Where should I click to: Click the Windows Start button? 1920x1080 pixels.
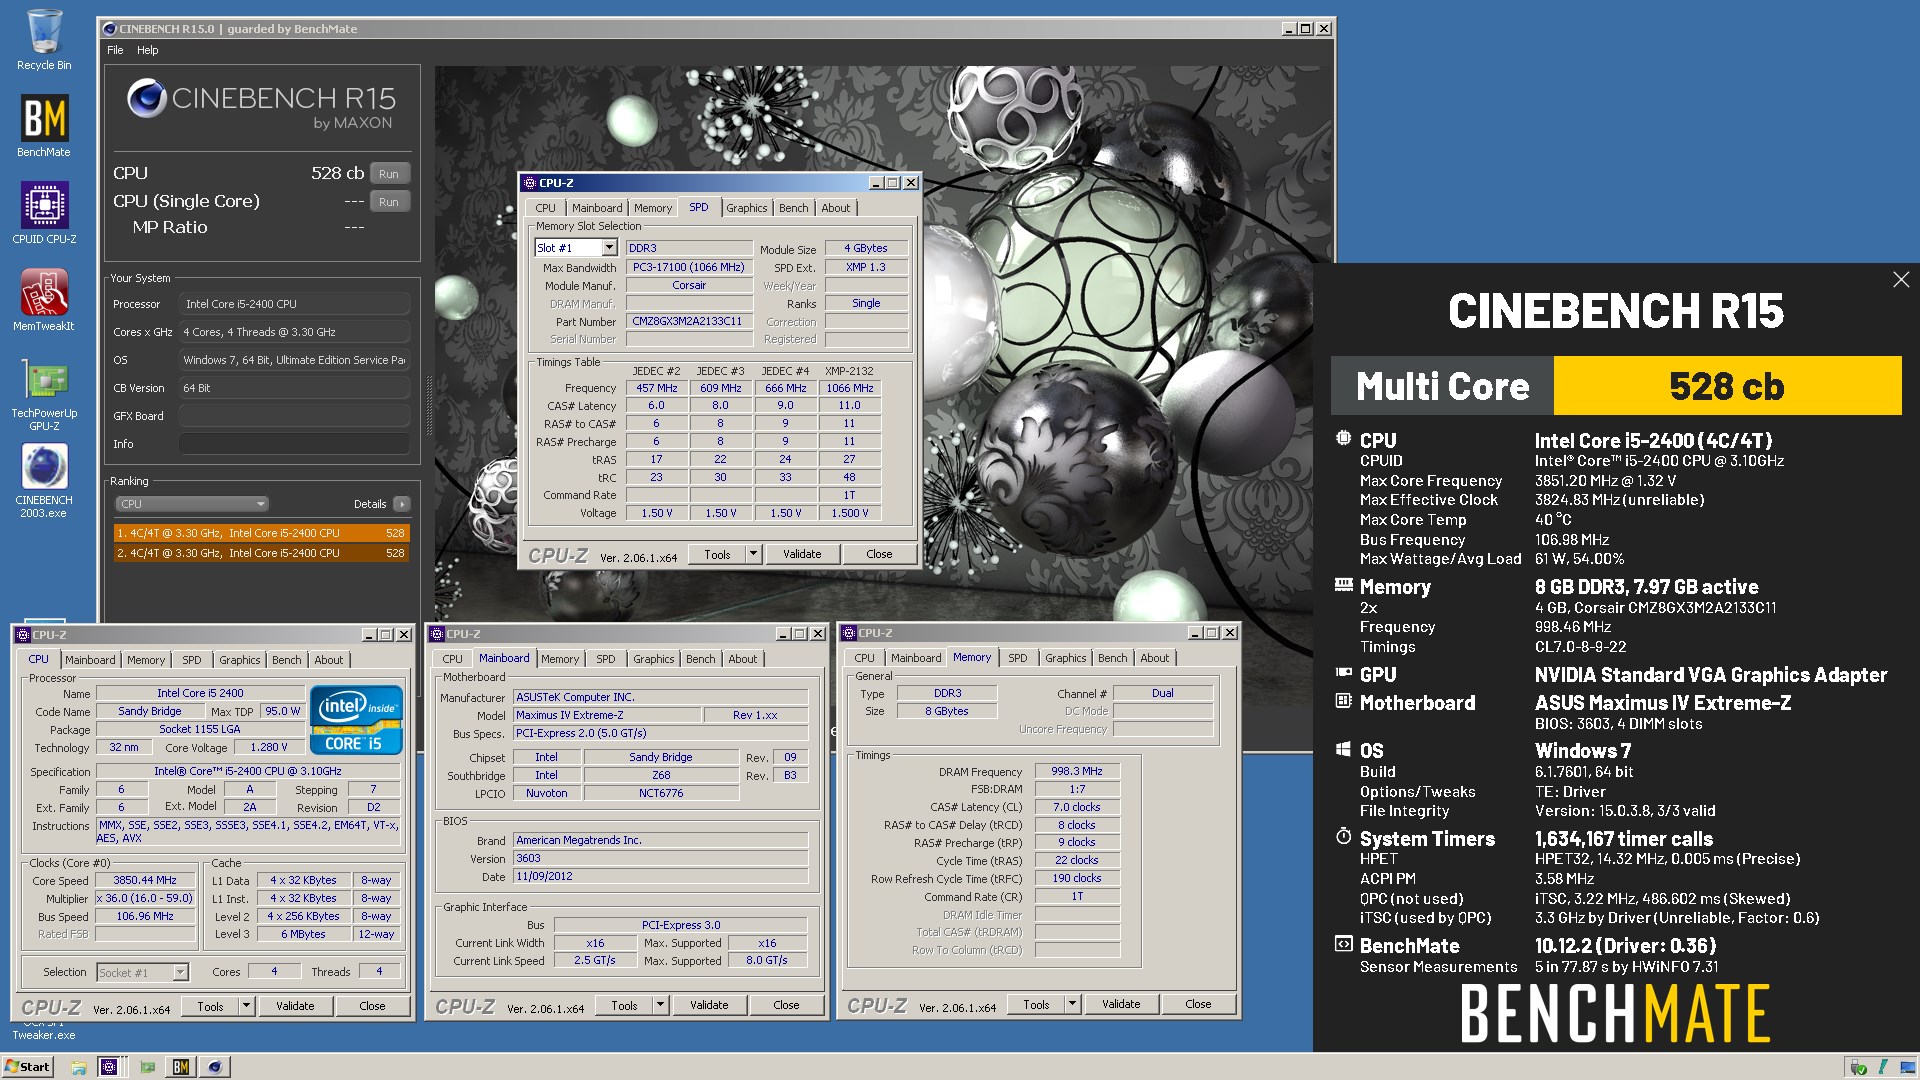pyautogui.click(x=27, y=1067)
